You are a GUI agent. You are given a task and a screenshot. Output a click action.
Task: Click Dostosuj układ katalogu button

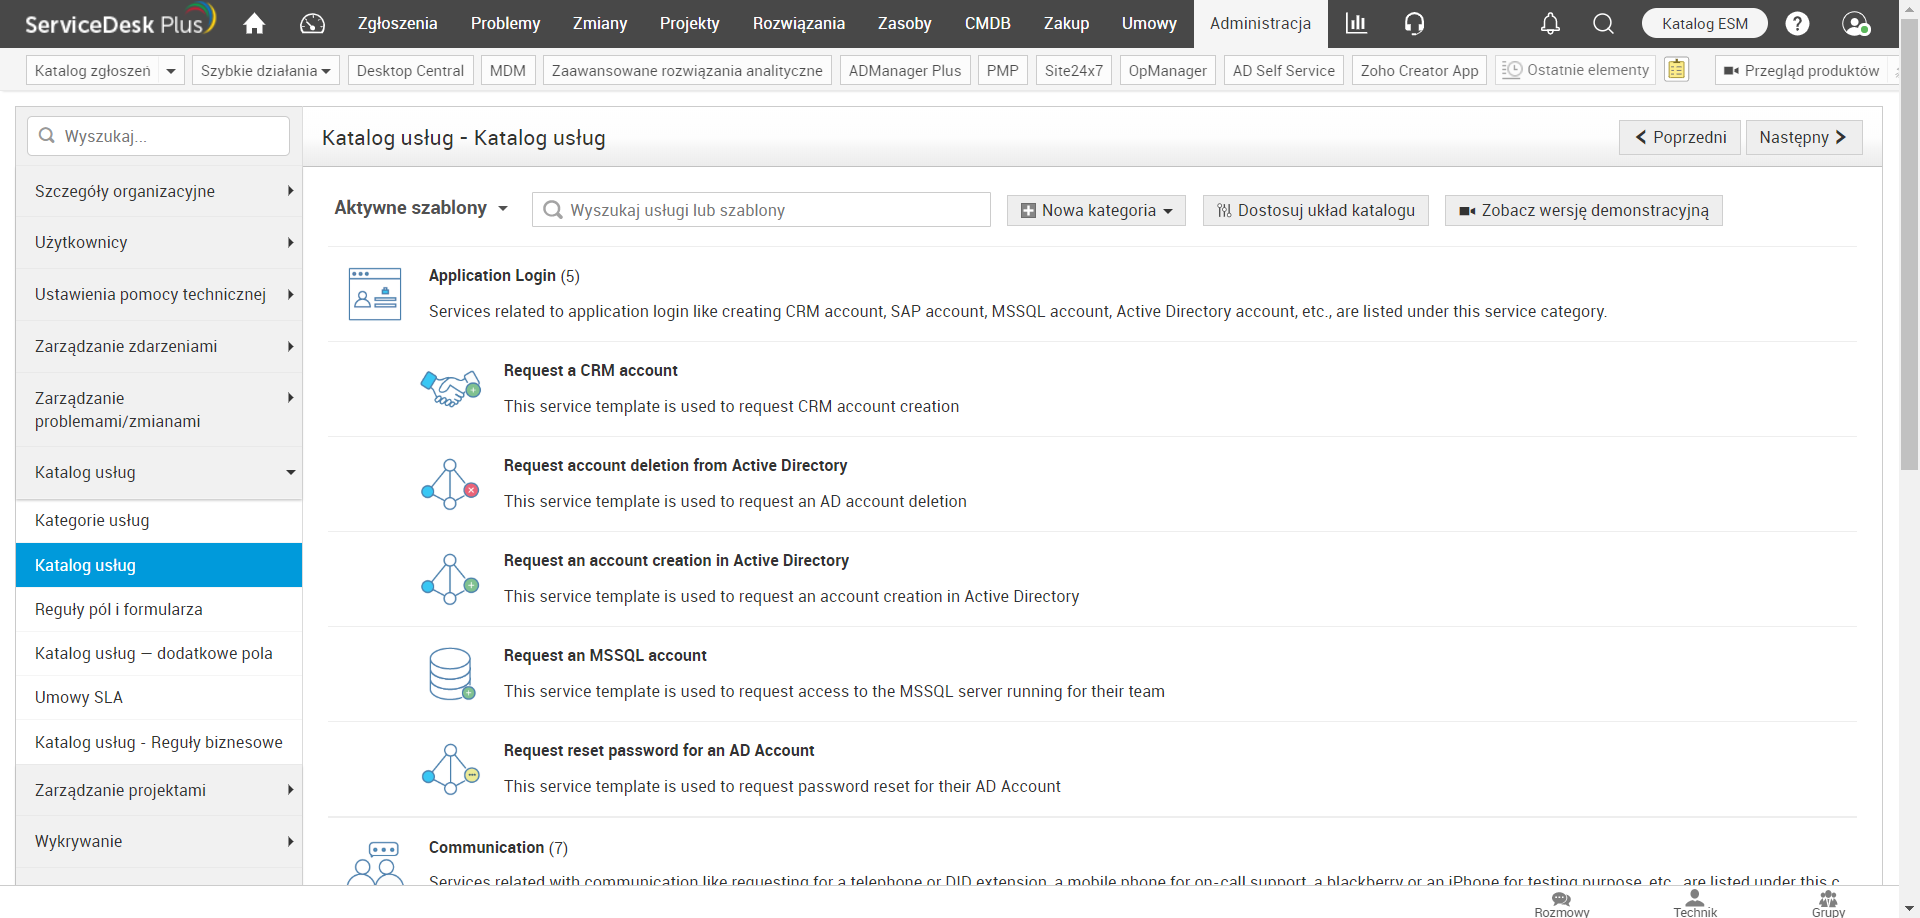(x=1315, y=210)
